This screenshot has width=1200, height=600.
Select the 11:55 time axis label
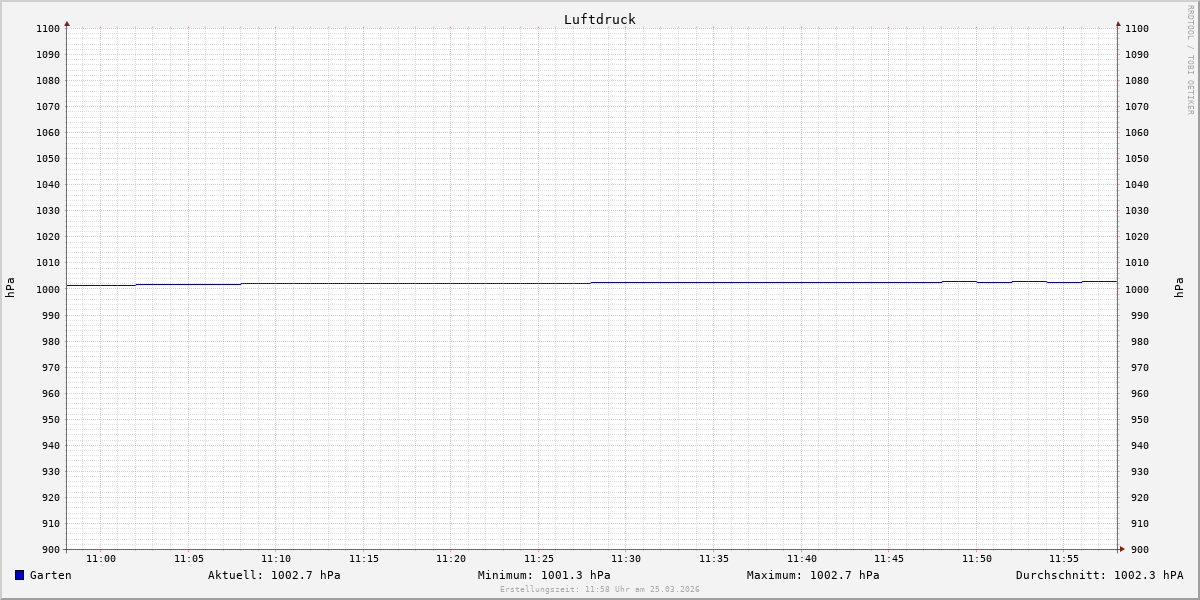pos(1064,559)
